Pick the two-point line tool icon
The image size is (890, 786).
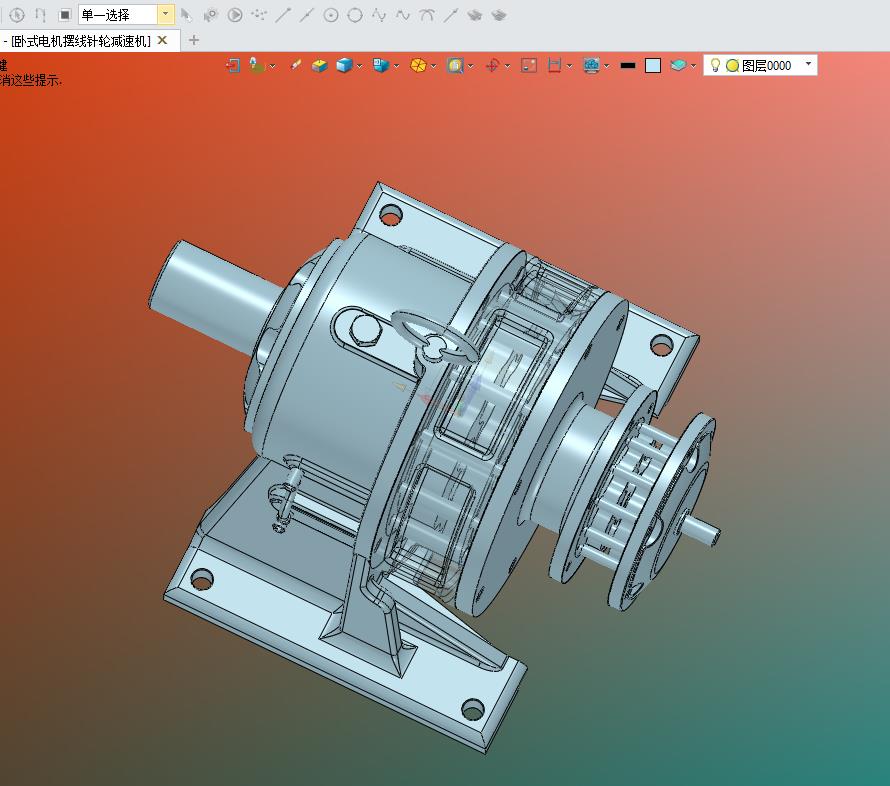[283, 15]
